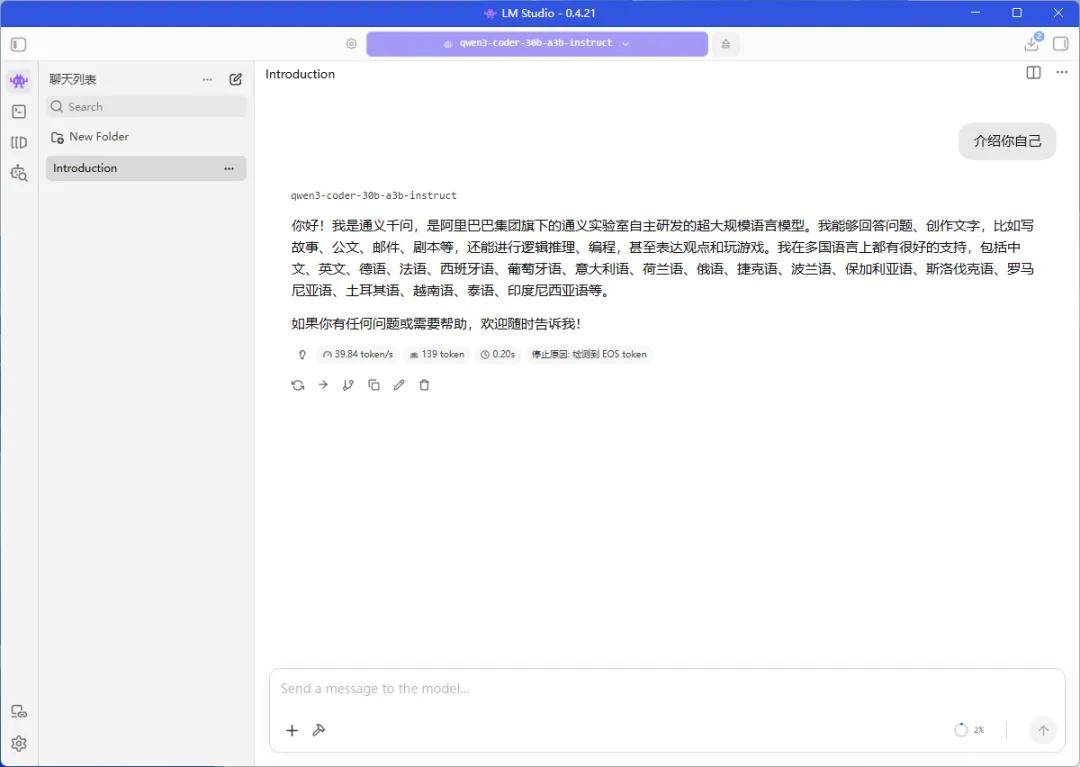The height and width of the screenshot is (767, 1080).
Task: Open the My Models library view
Action: tap(19, 143)
